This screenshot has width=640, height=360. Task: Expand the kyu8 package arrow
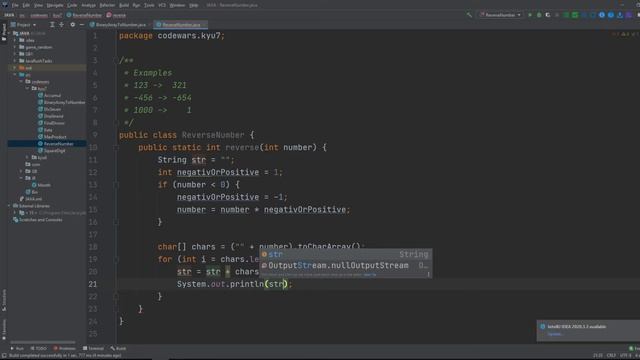click(27, 157)
